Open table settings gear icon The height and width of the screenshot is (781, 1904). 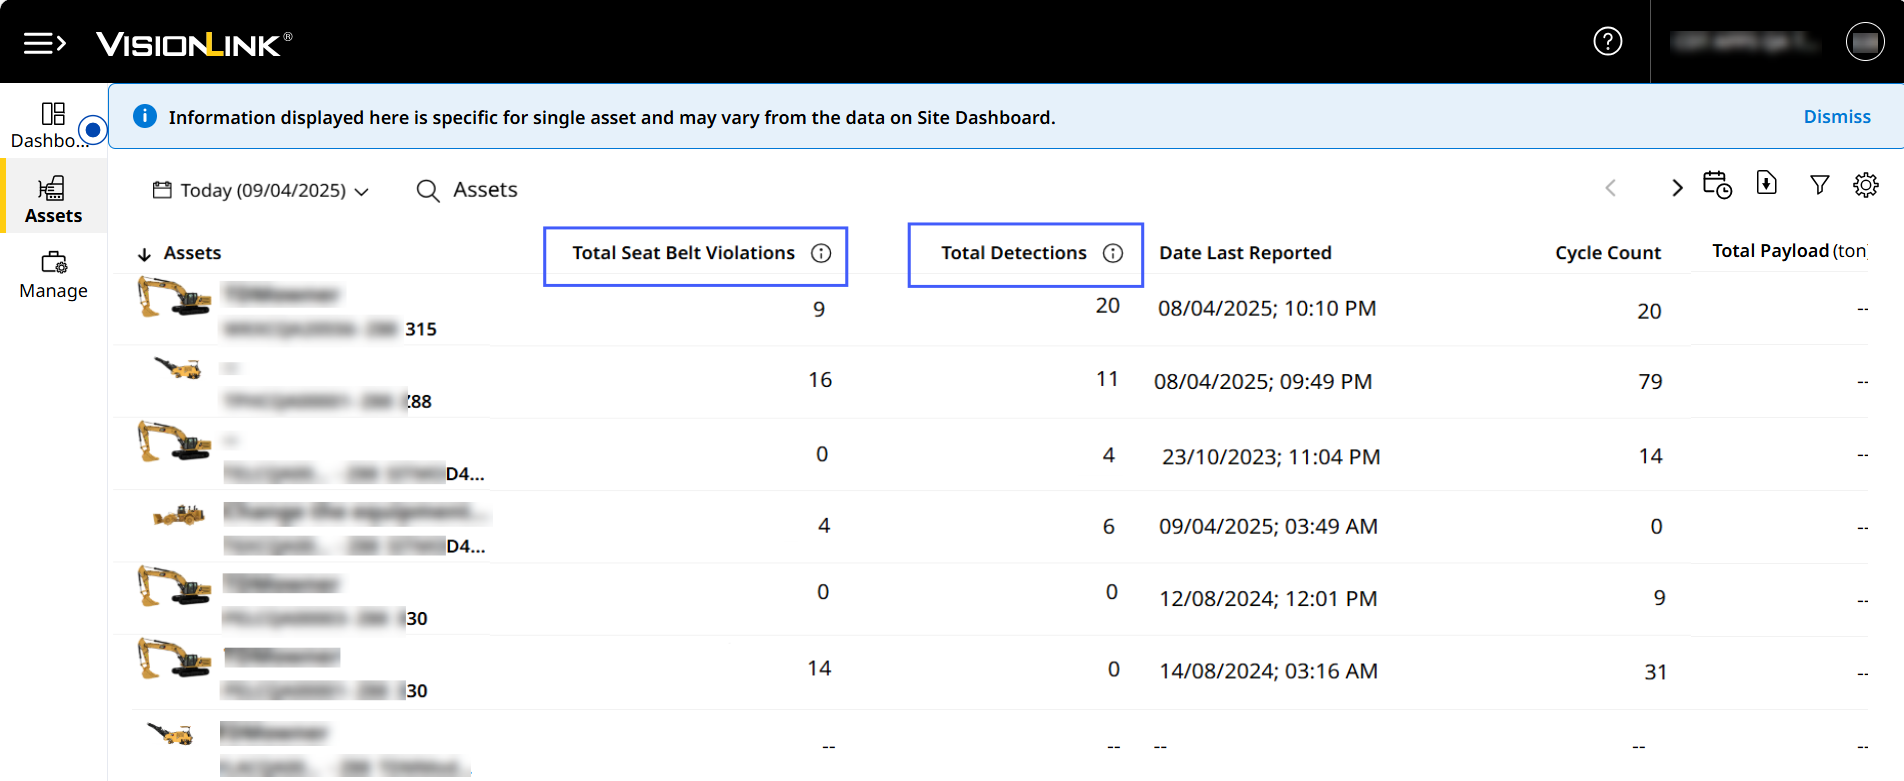pos(1865,185)
